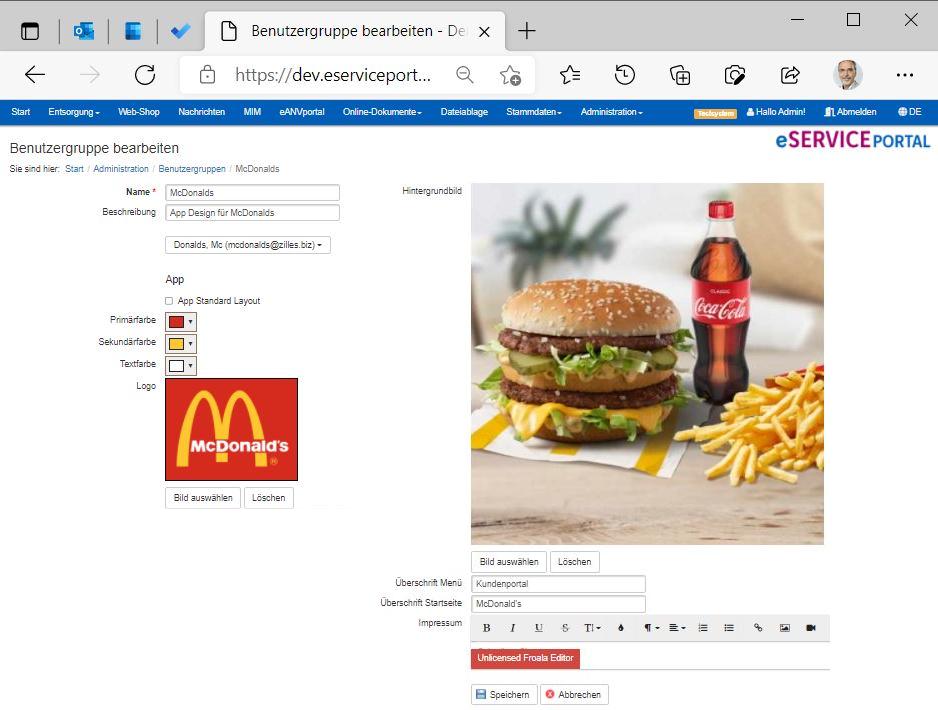The width and height of the screenshot is (938, 710).
Task: Expand the Online-Dokumente menu
Action: 382,112
